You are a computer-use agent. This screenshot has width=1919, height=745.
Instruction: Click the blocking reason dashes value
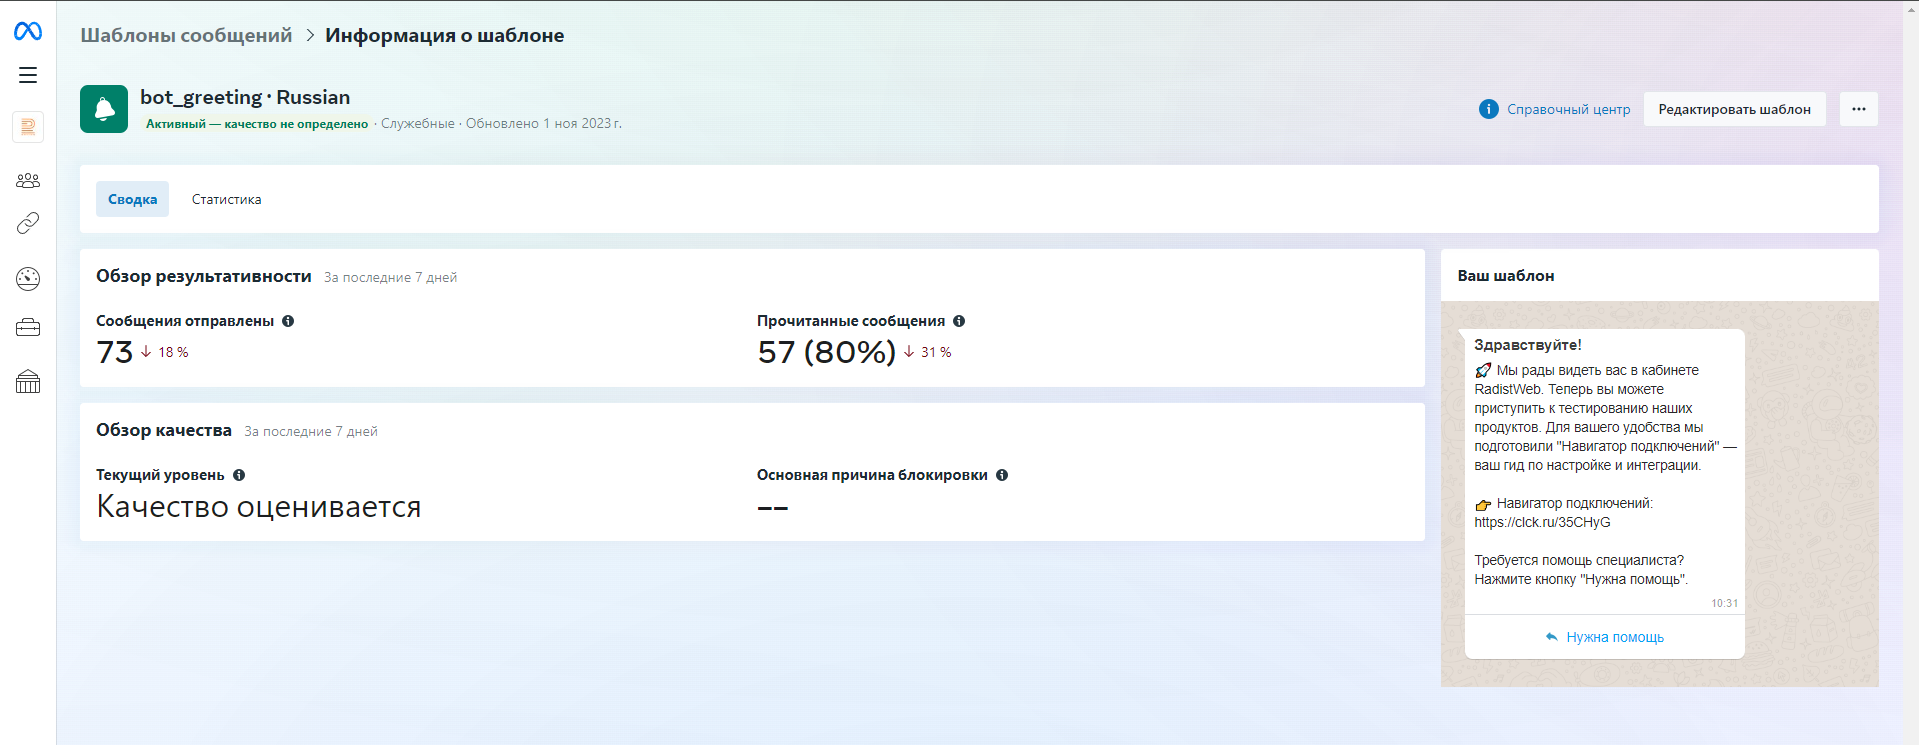pos(773,508)
